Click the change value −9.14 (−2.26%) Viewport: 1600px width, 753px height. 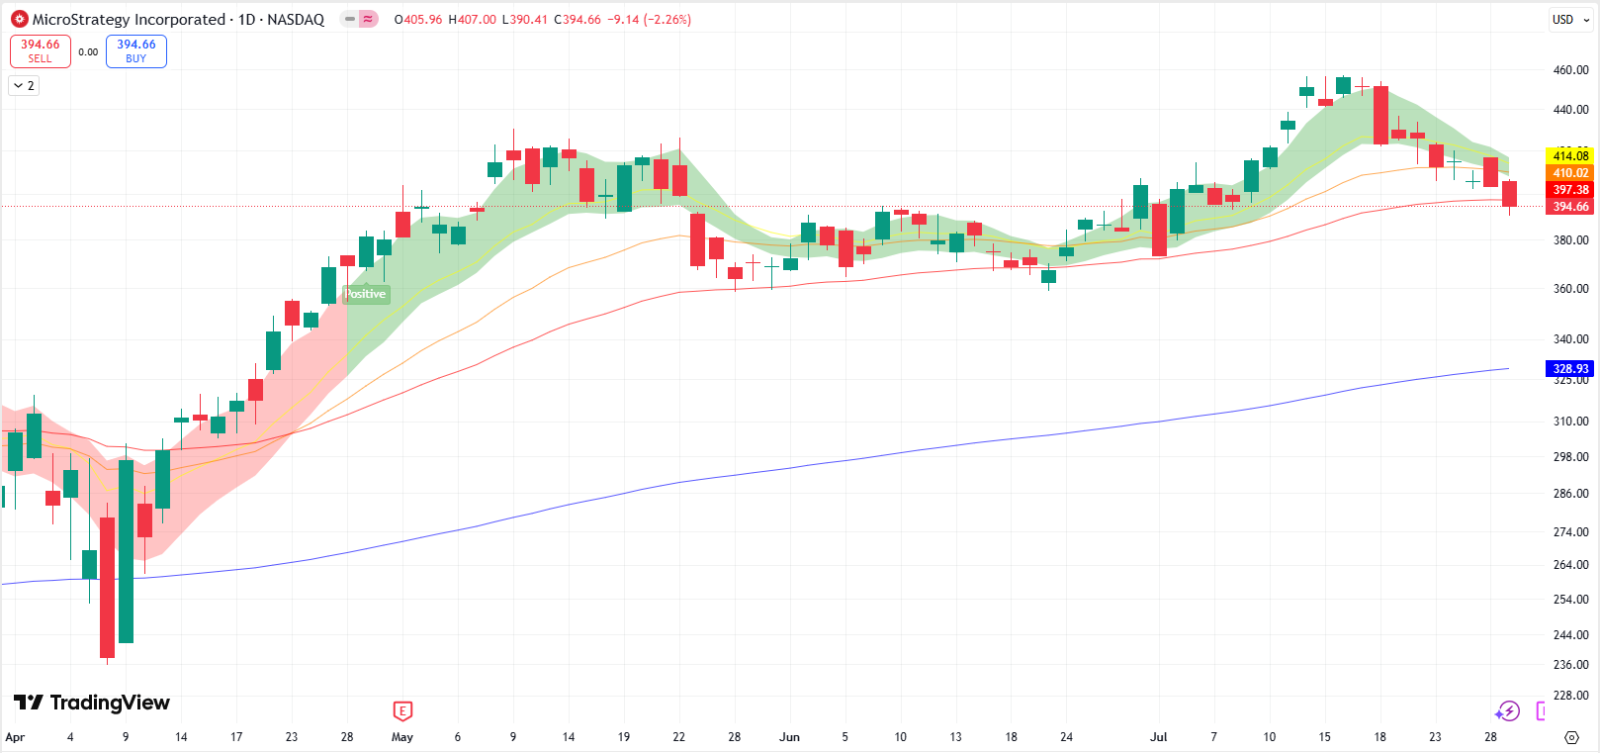[649, 19]
